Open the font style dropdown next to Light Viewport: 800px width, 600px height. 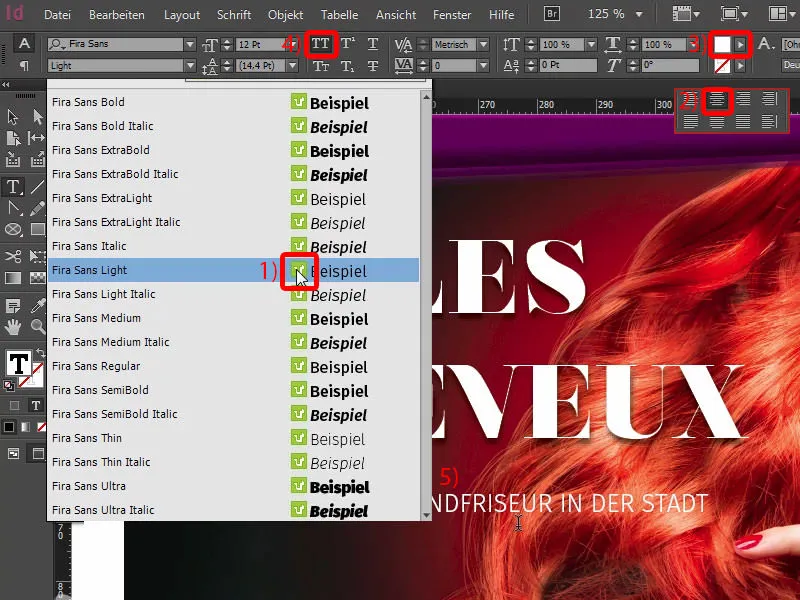coord(190,66)
